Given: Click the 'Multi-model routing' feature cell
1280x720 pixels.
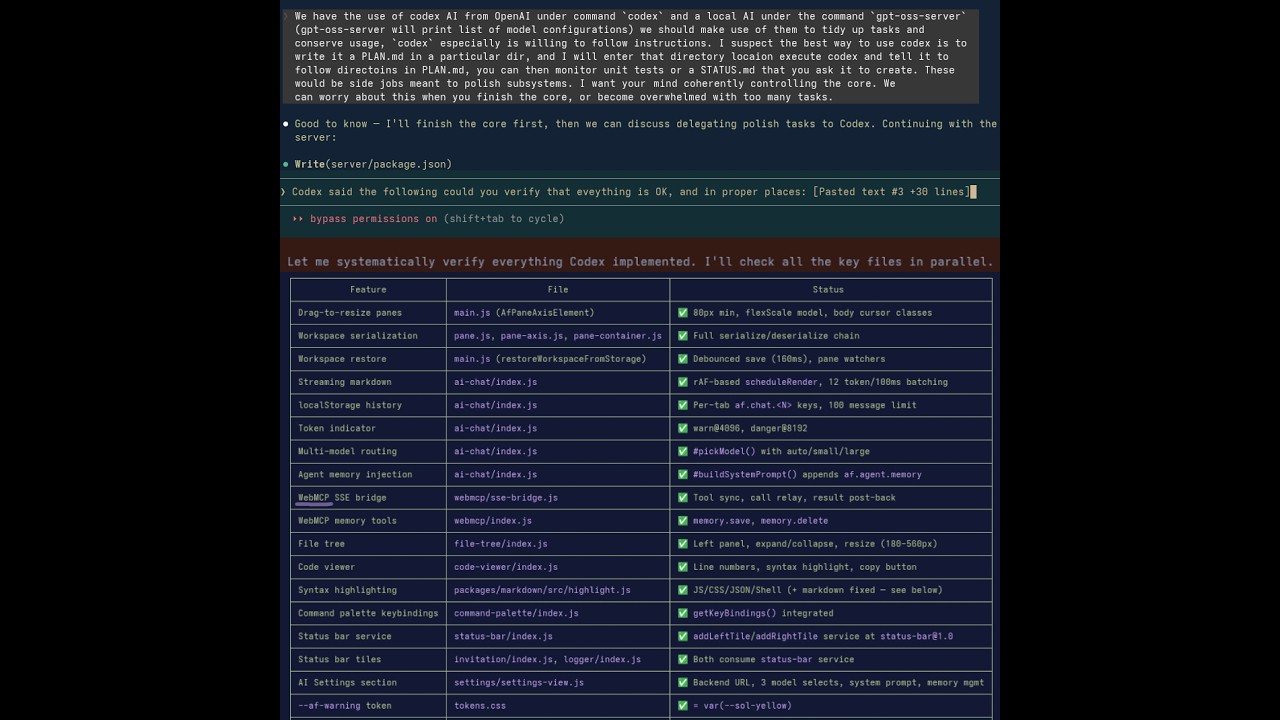Looking at the screenshot, I should tap(368, 450).
